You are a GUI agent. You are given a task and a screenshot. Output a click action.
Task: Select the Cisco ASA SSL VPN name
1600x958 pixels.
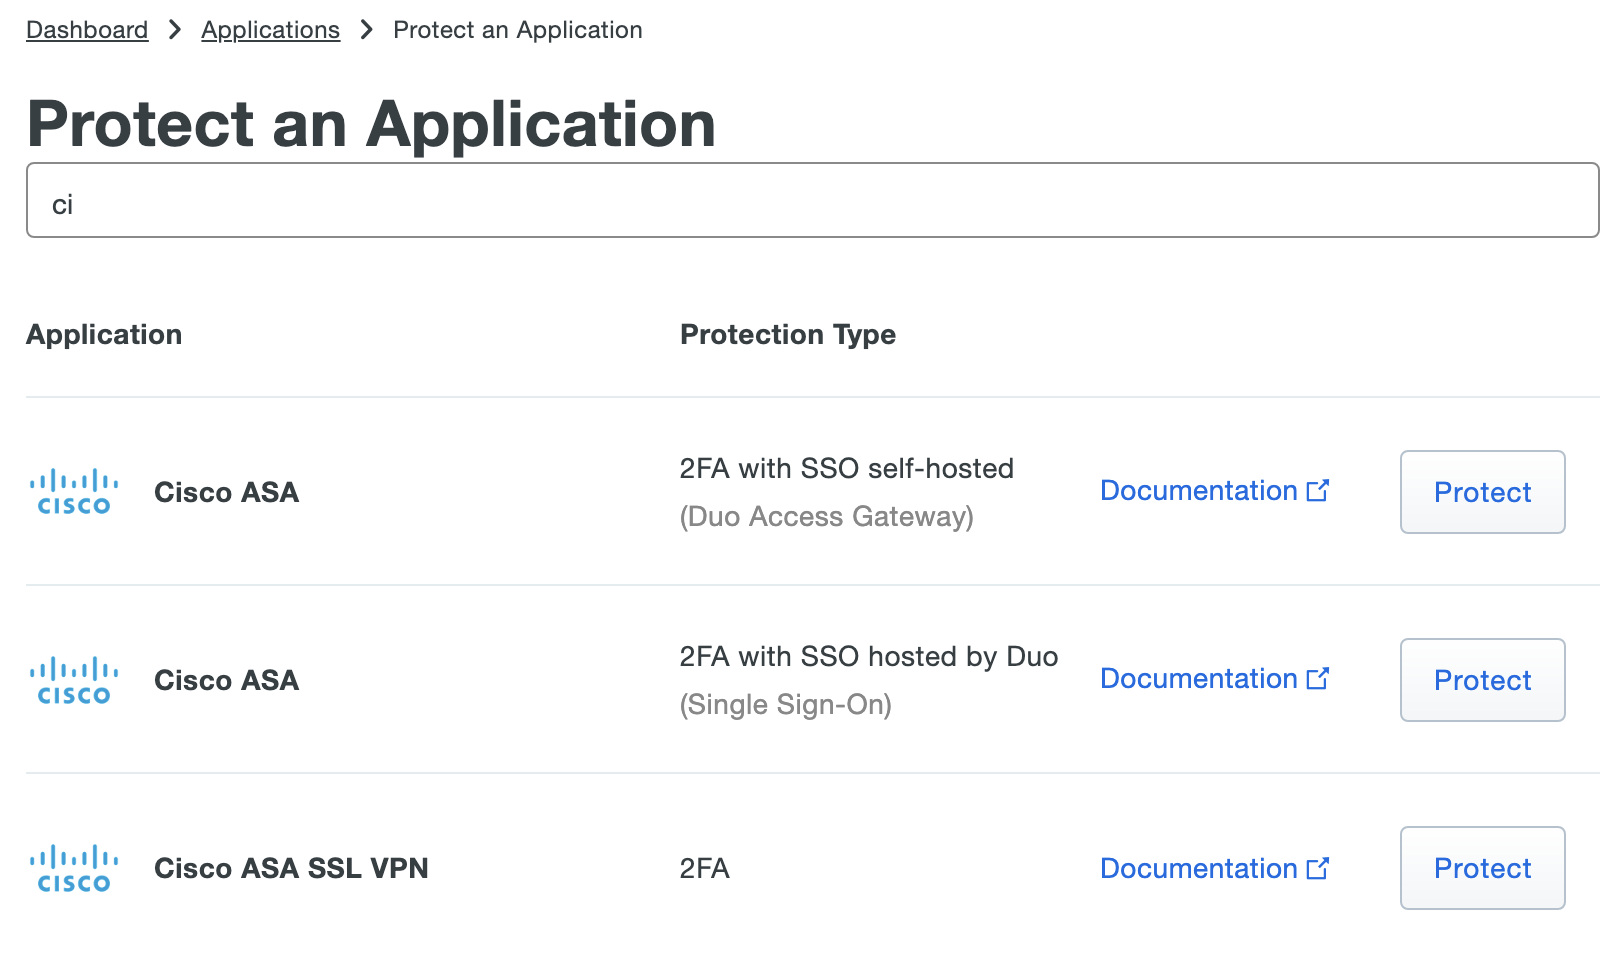(x=291, y=868)
